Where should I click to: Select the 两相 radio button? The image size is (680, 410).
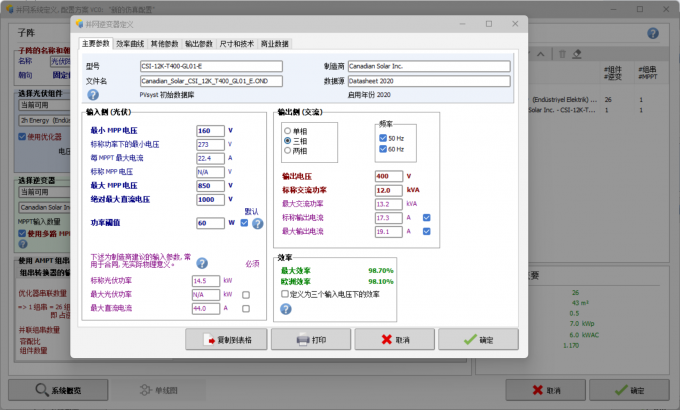point(288,153)
